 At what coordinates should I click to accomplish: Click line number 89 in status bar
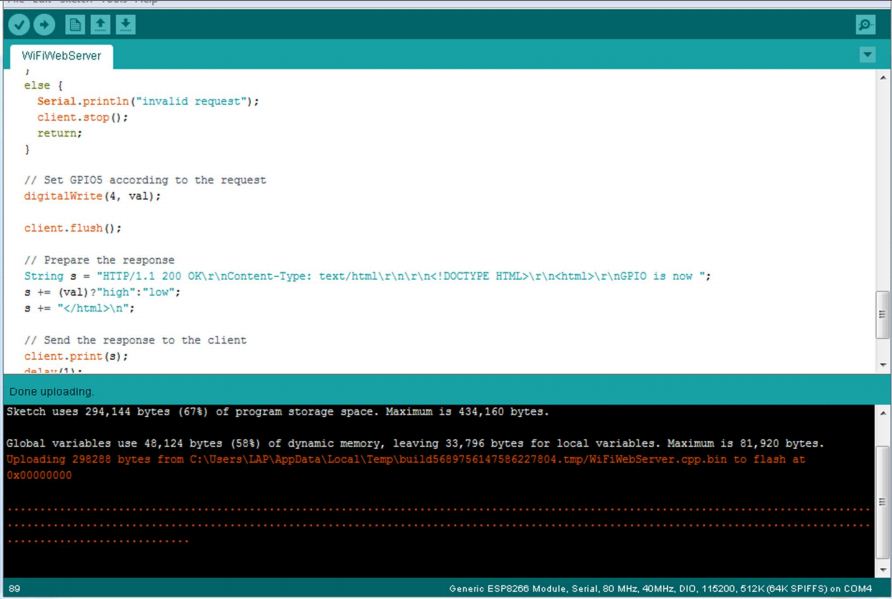click(x=15, y=588)
